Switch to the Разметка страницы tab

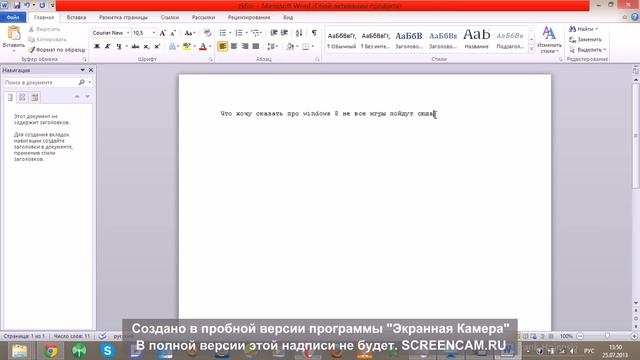[123, 18]
